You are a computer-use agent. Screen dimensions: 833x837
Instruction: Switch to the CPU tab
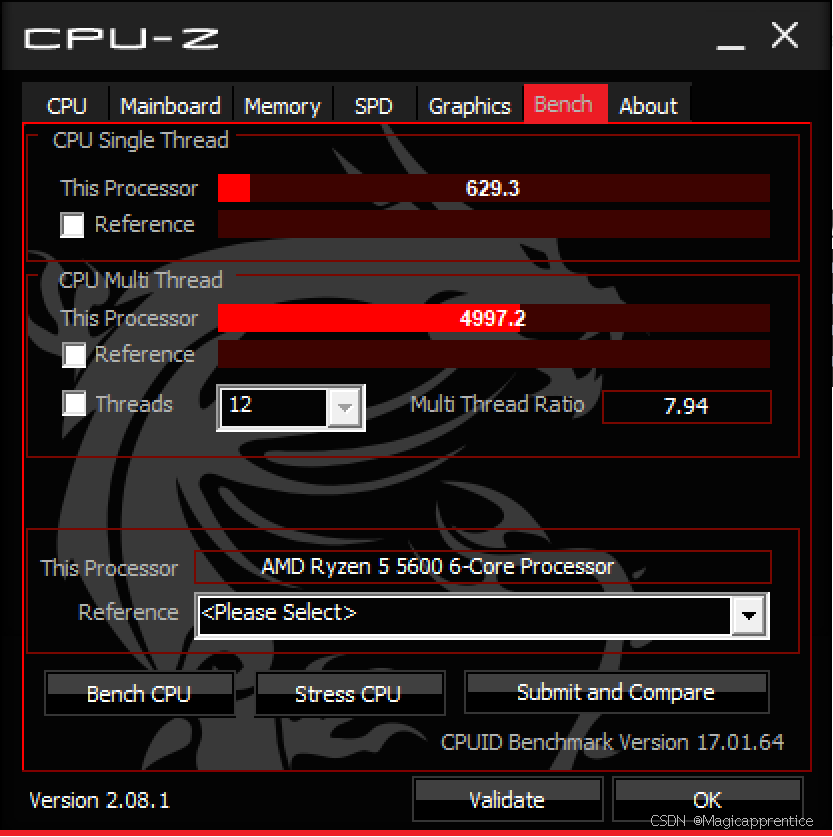coord(66,105)
